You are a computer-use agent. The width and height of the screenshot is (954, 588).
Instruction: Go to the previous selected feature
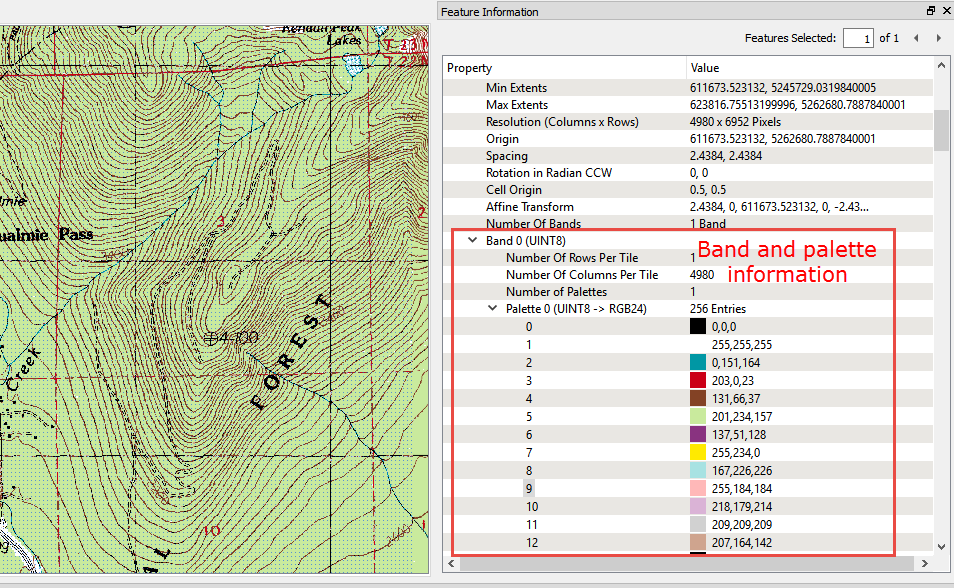(x=916, y=38)
